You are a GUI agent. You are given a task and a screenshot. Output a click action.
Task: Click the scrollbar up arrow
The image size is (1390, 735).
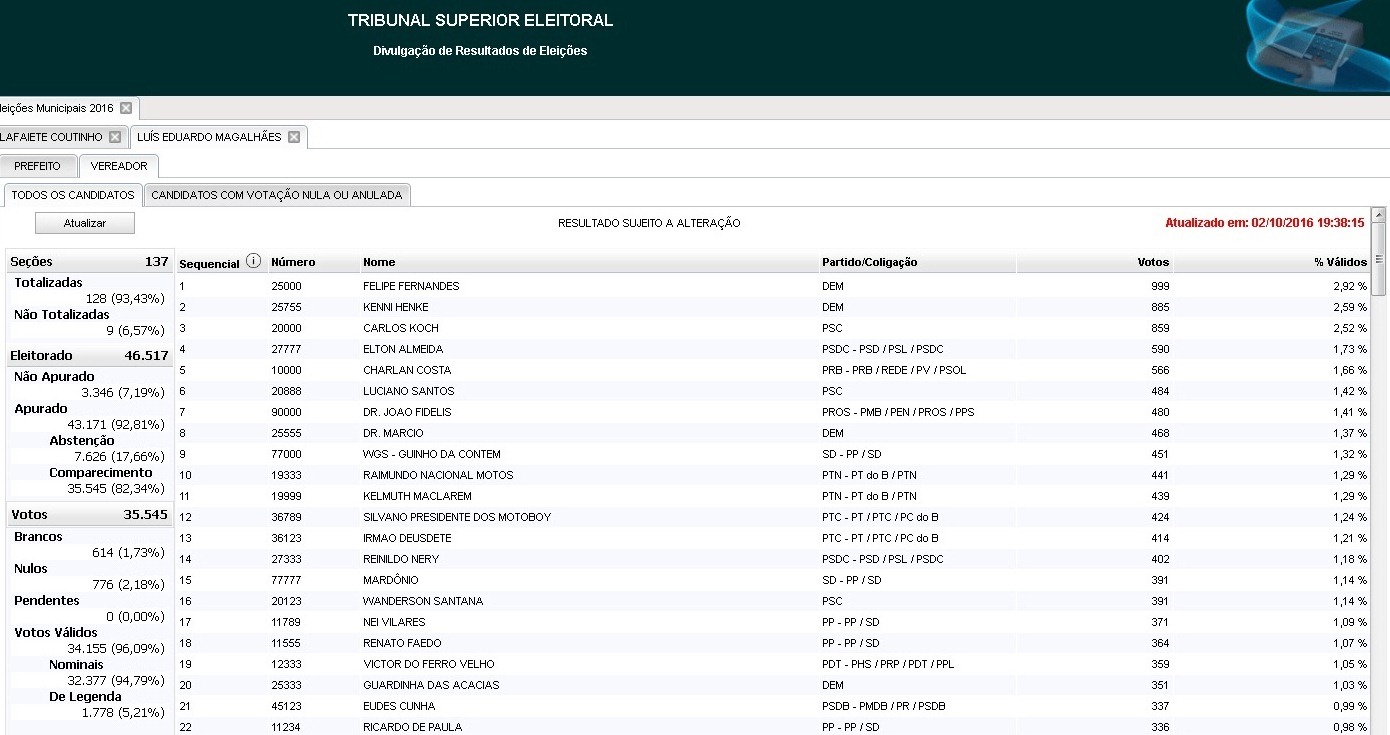point(1379,215)
